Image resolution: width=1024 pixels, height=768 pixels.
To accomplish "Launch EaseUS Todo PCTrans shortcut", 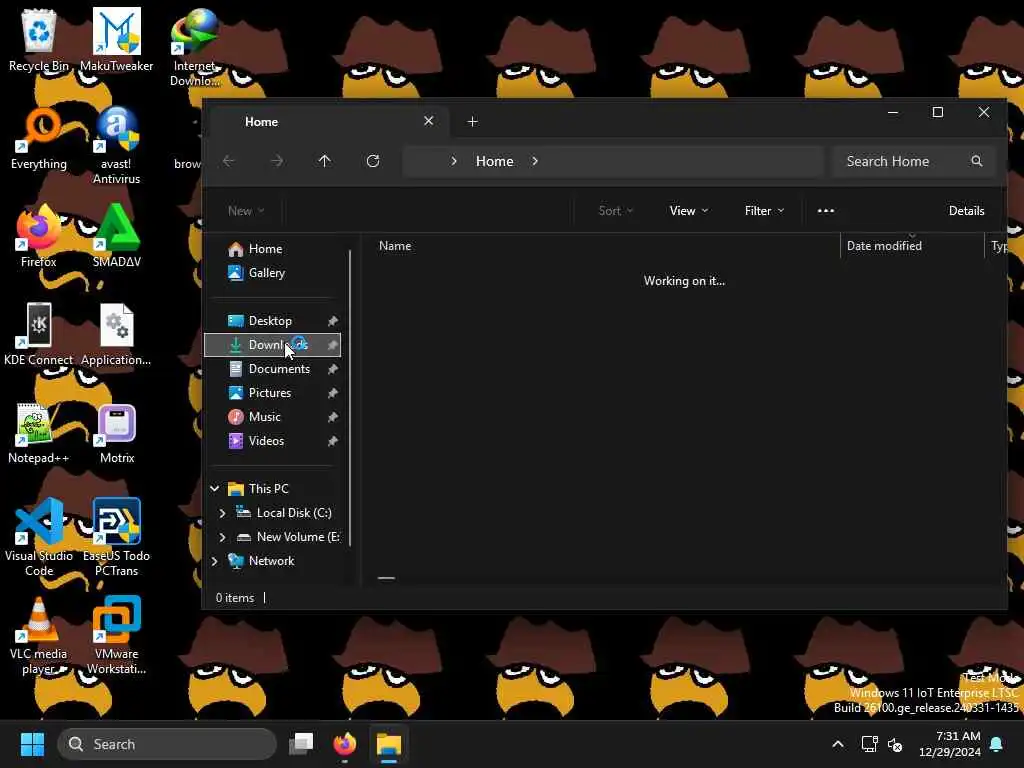I will click(116, 537).
